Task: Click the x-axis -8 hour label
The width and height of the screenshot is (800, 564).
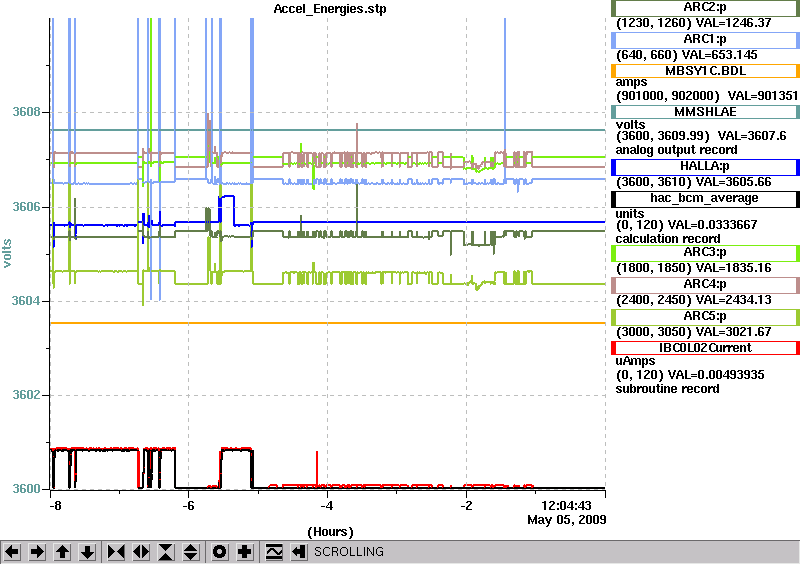Action: click(x=54, y=506)
